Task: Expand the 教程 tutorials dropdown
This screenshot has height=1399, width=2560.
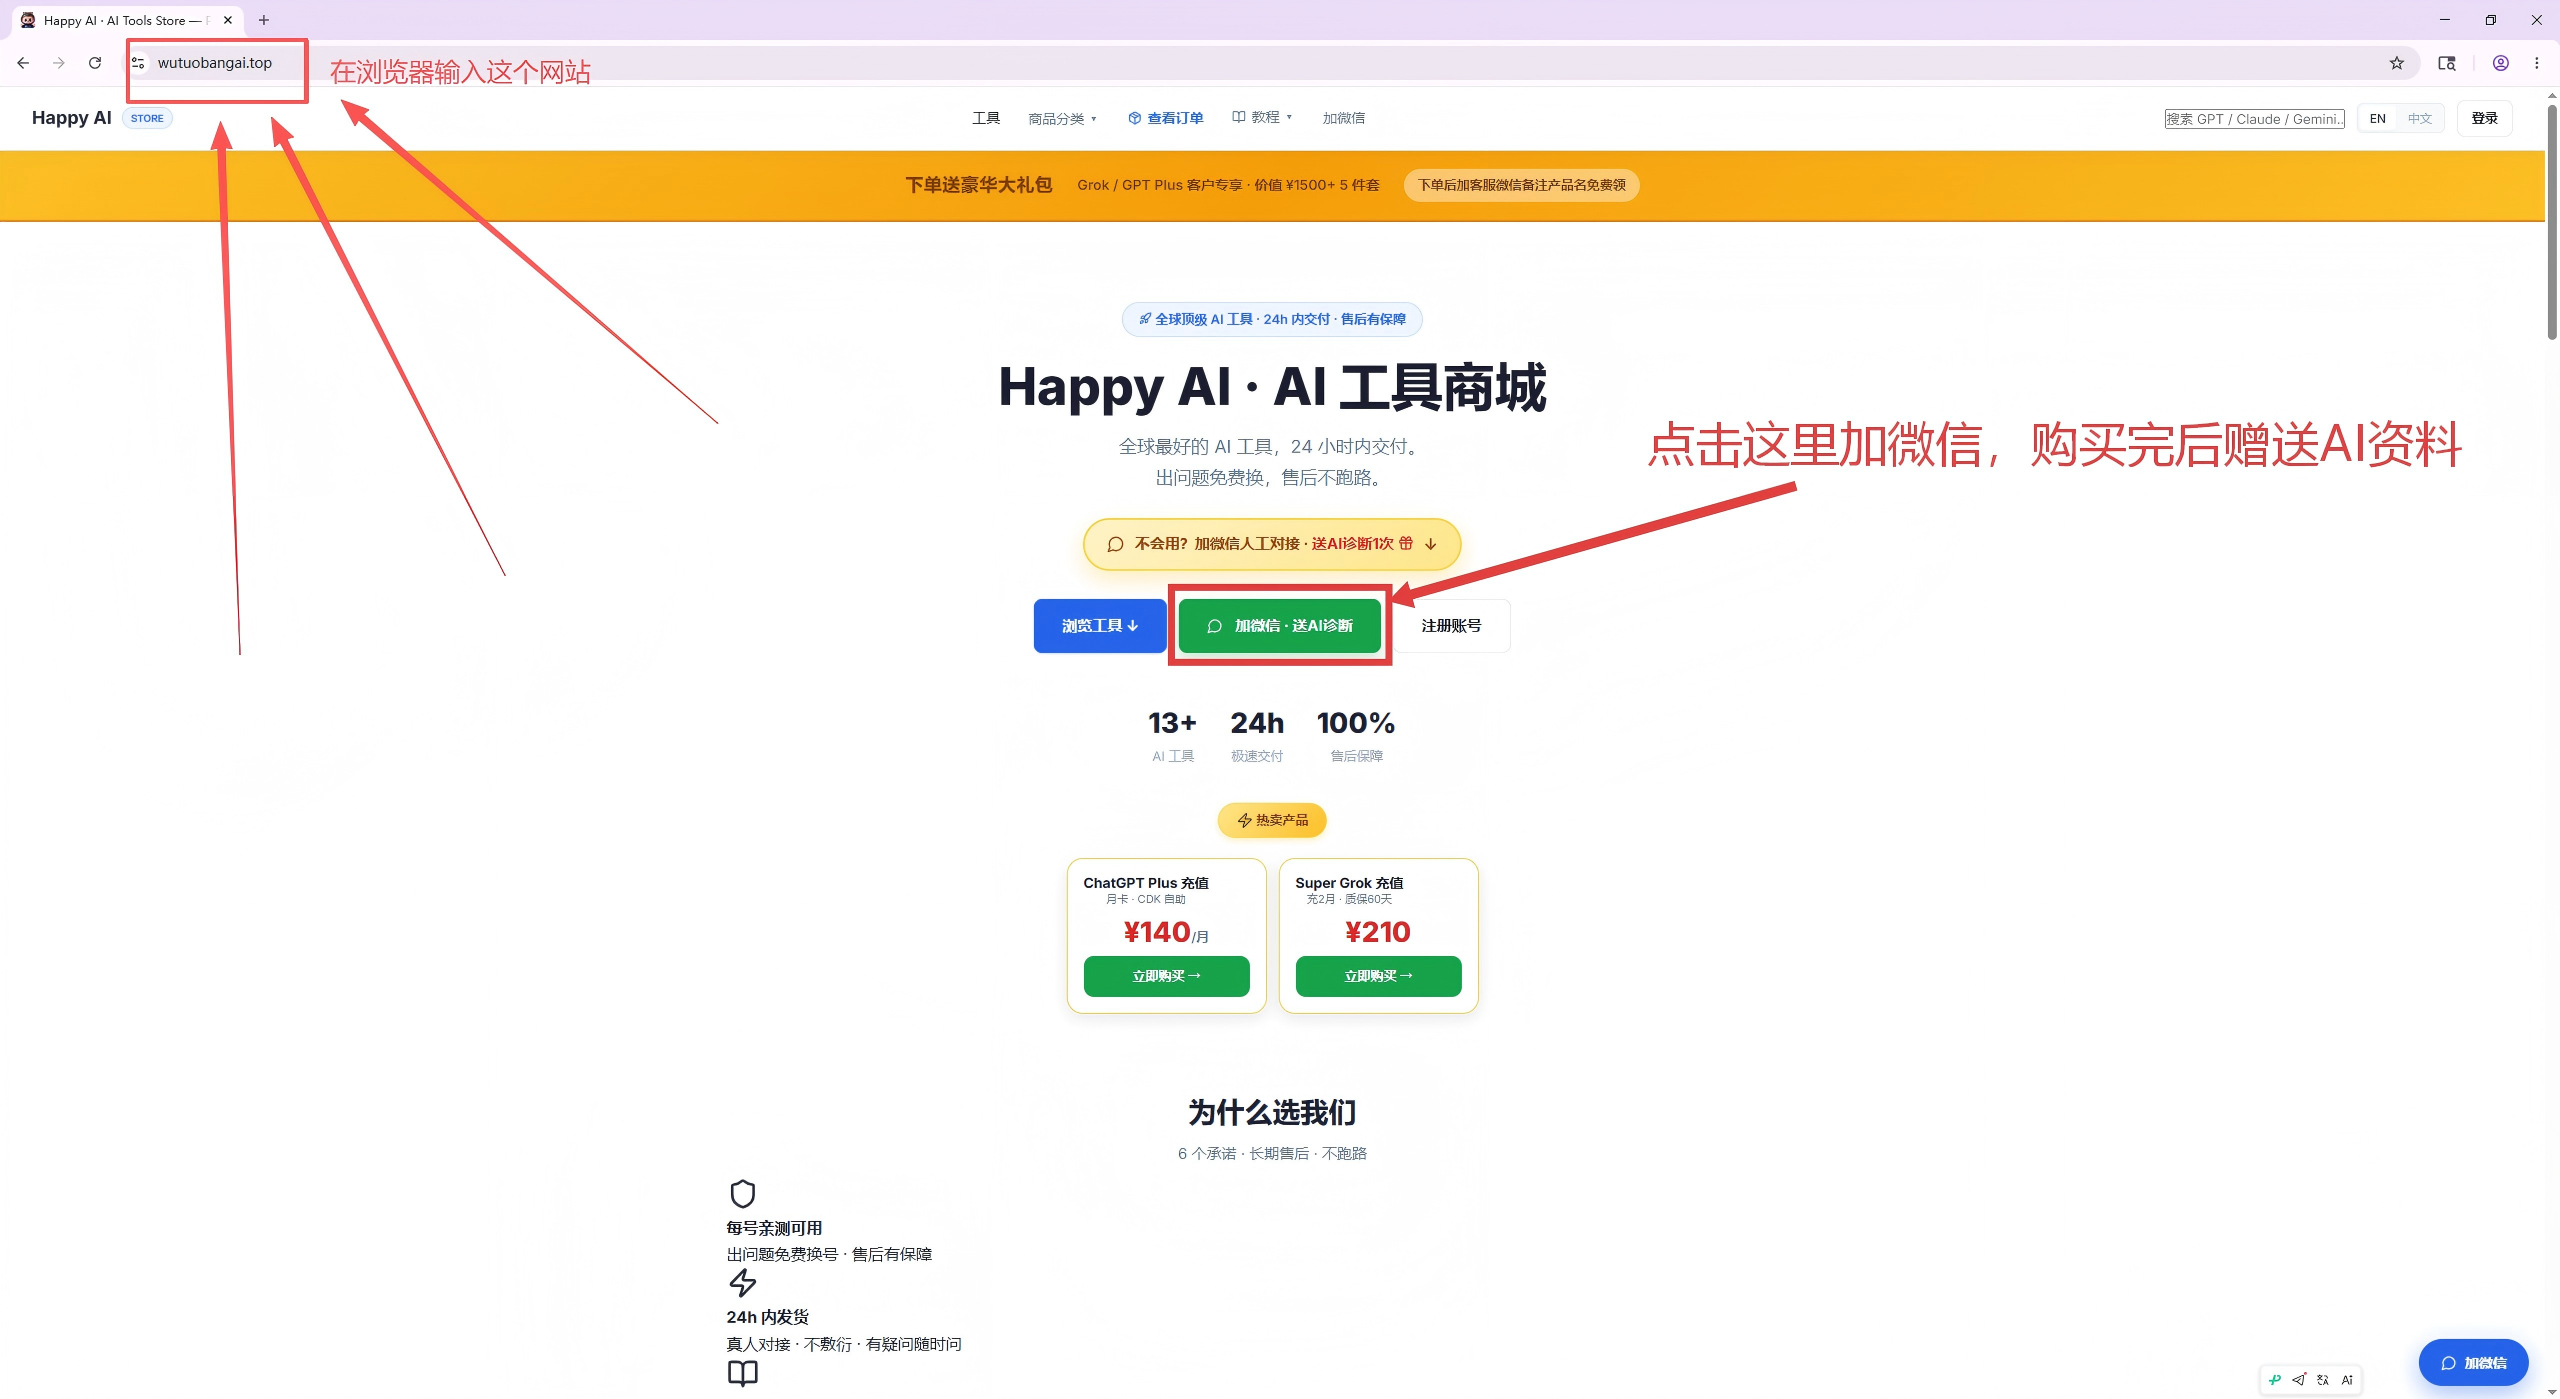Action: tap(1262, 118)
